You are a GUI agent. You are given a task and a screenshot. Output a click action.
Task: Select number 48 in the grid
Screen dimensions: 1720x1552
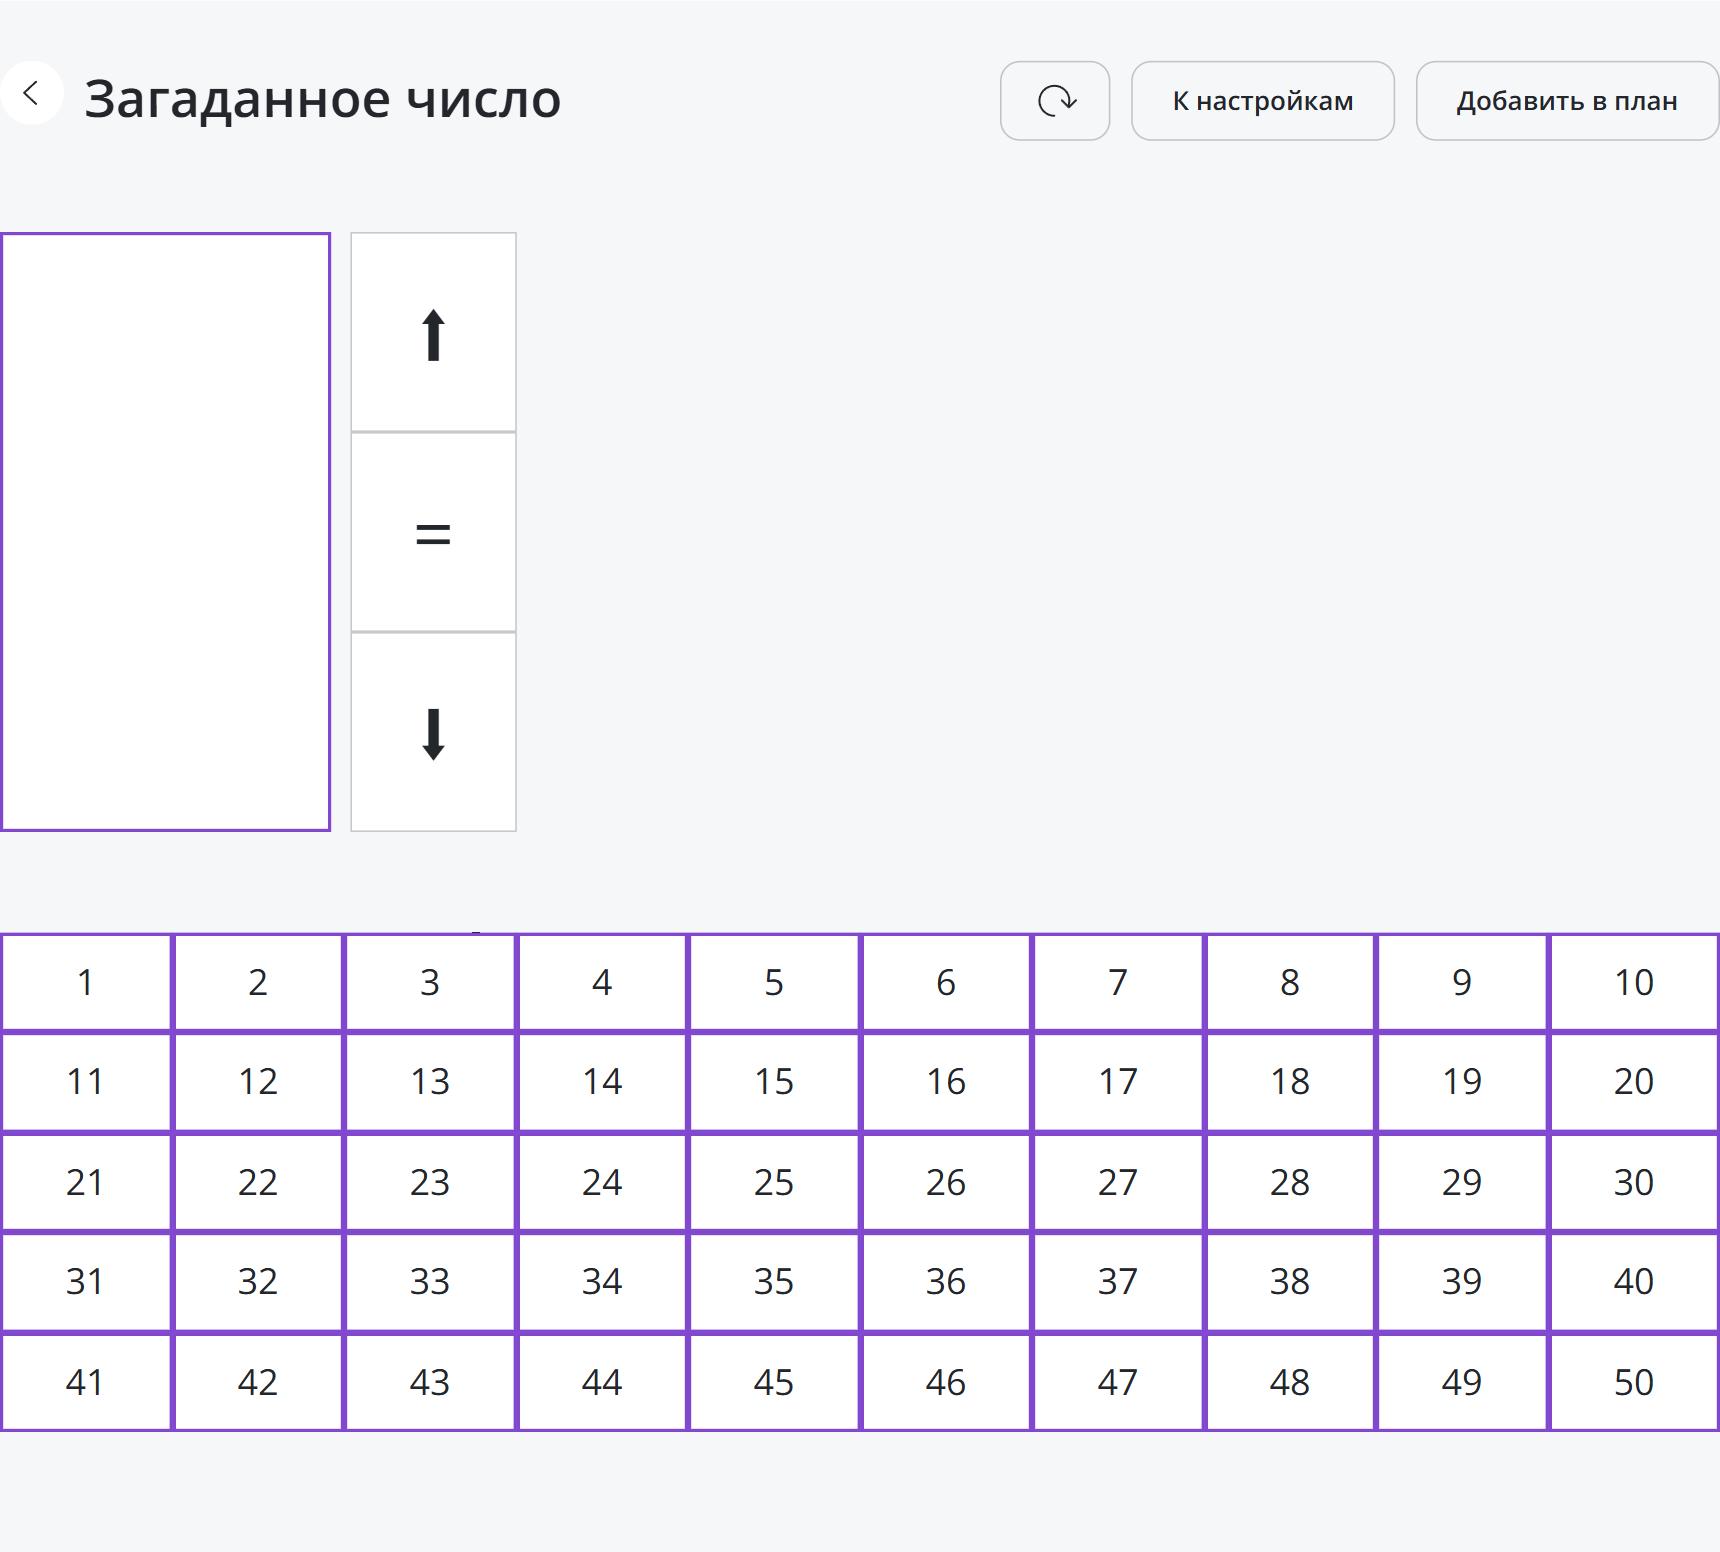(1290, 1382)
